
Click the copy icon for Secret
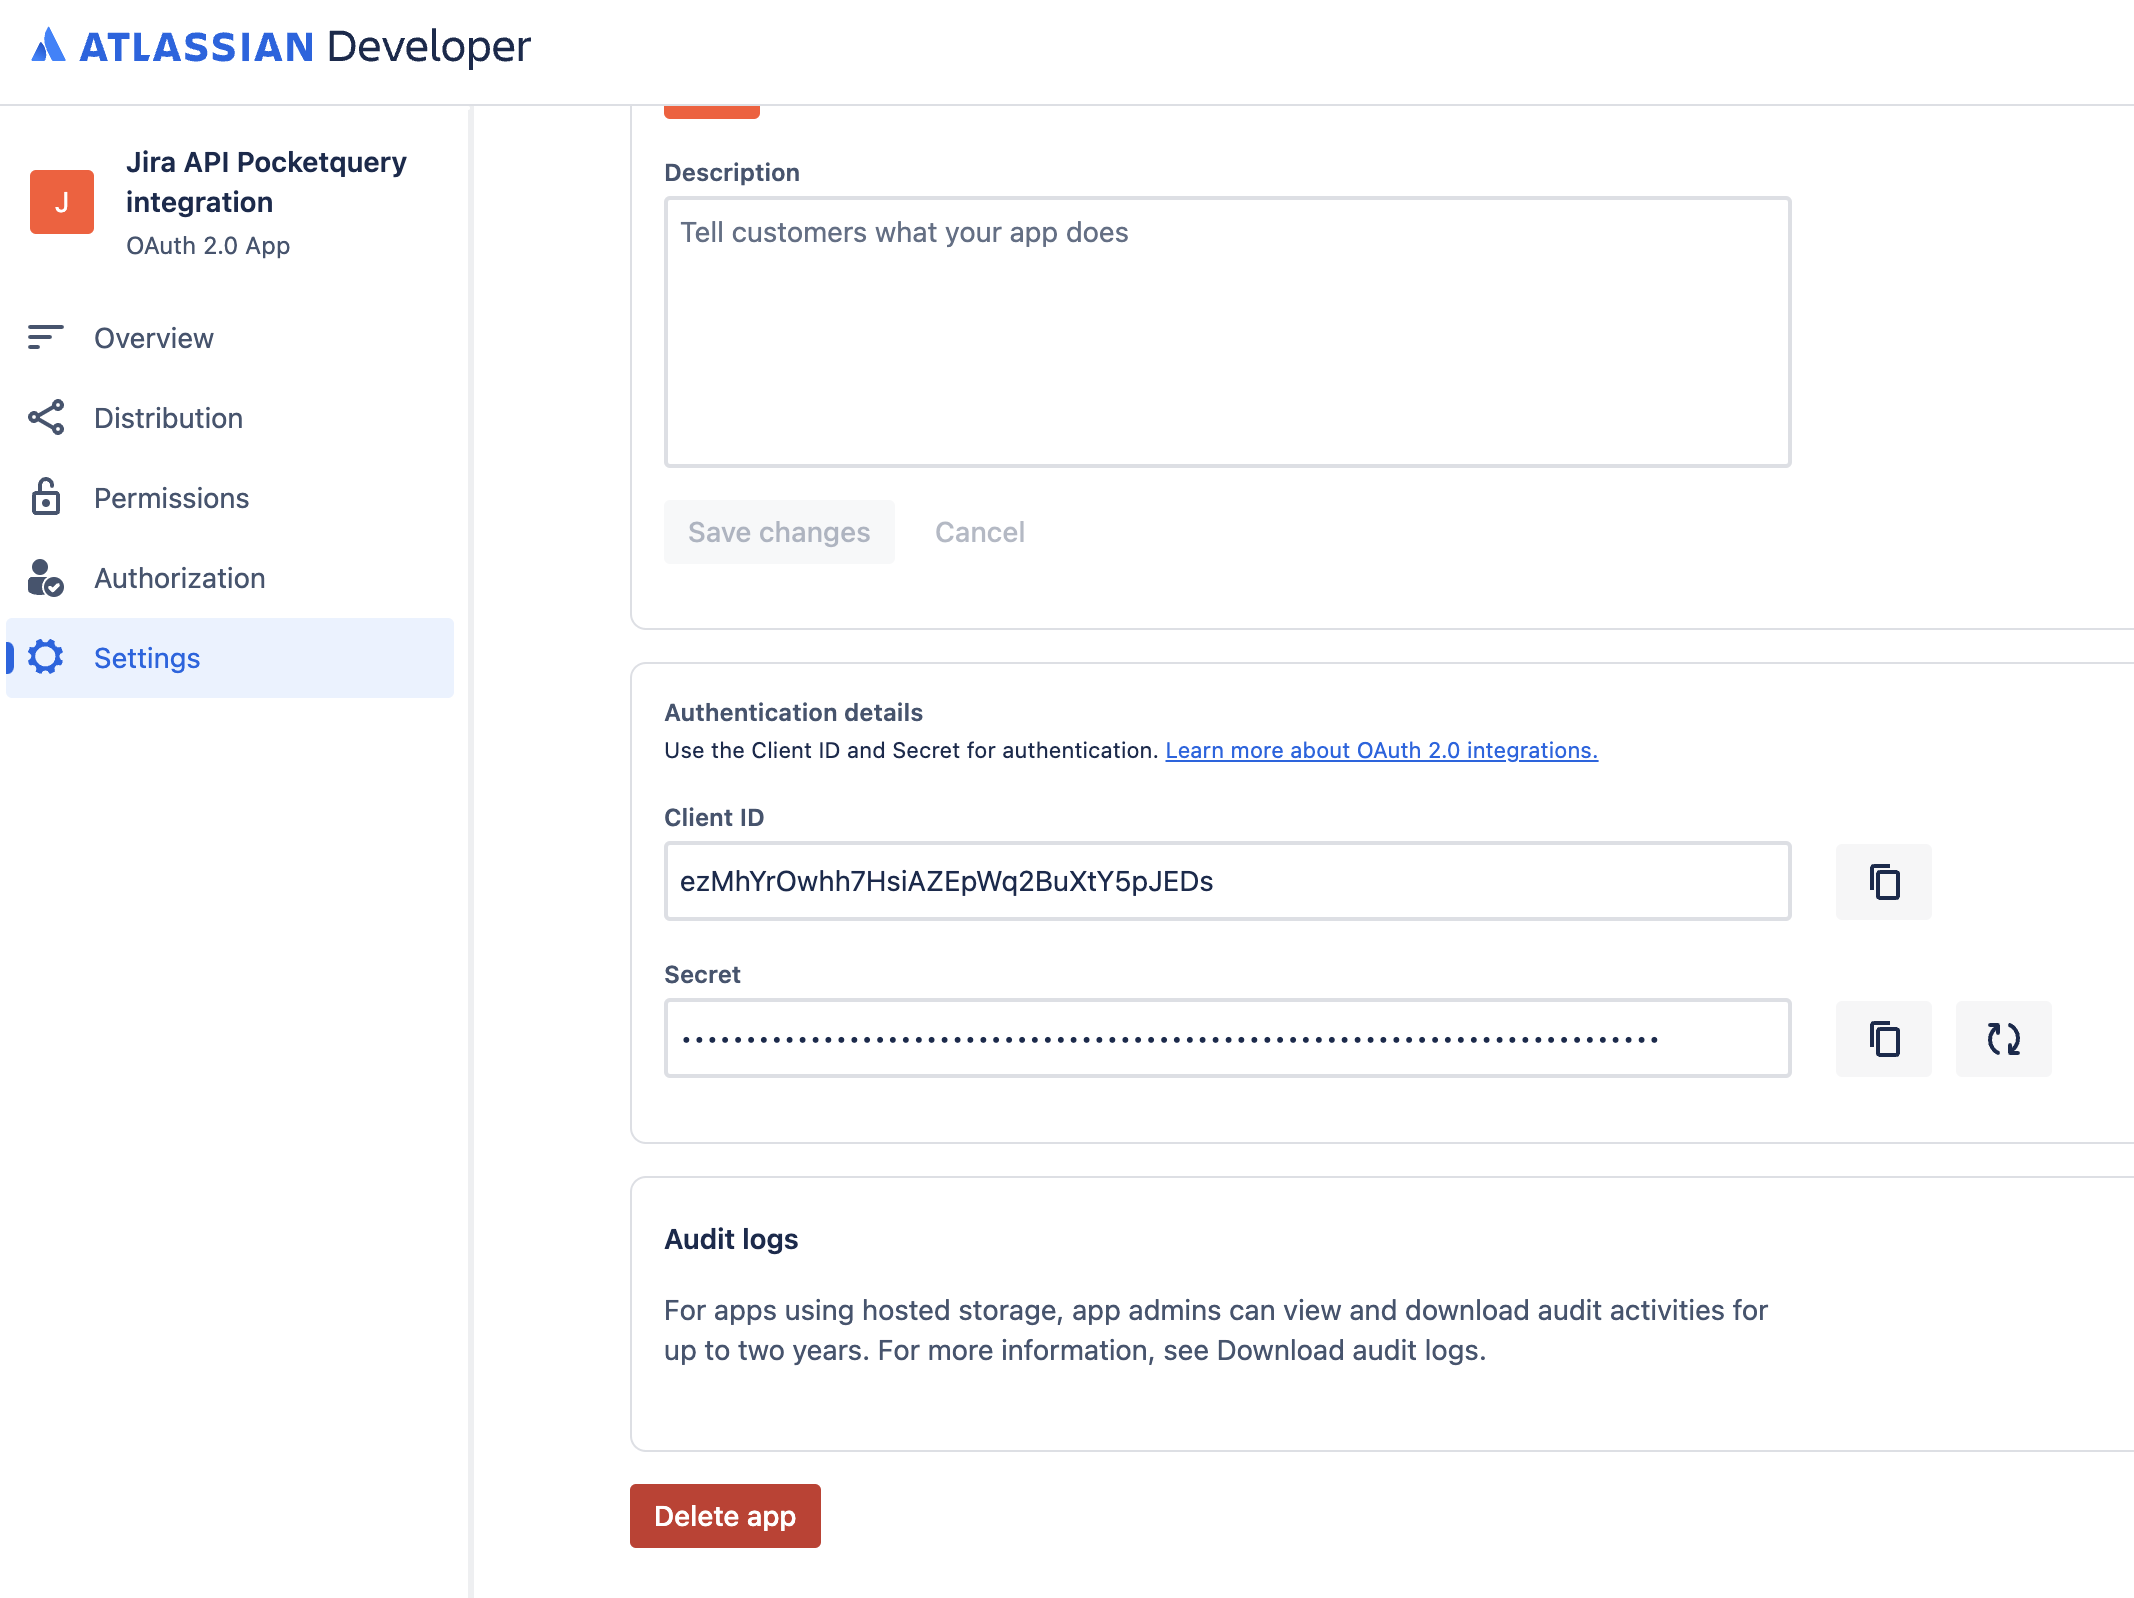[x=1884, y=1039]
